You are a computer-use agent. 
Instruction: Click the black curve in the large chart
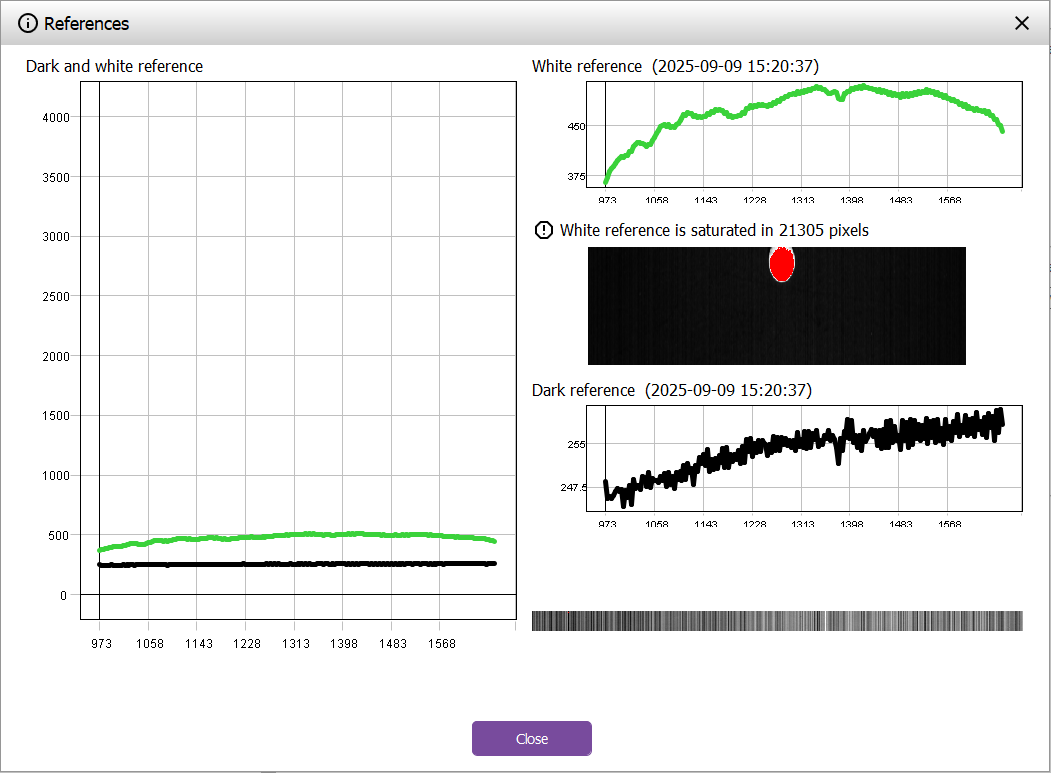pos(300,564)
